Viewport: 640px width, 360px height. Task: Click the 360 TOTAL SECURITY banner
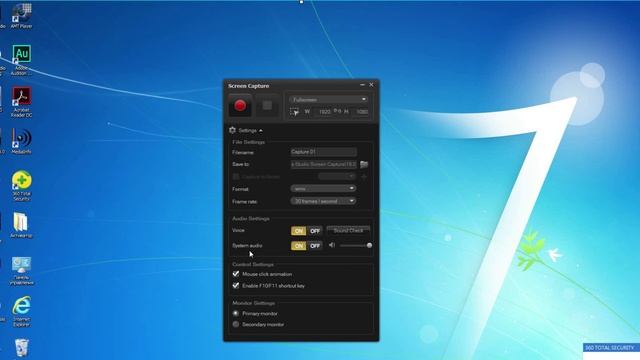[x=611, y=348]
